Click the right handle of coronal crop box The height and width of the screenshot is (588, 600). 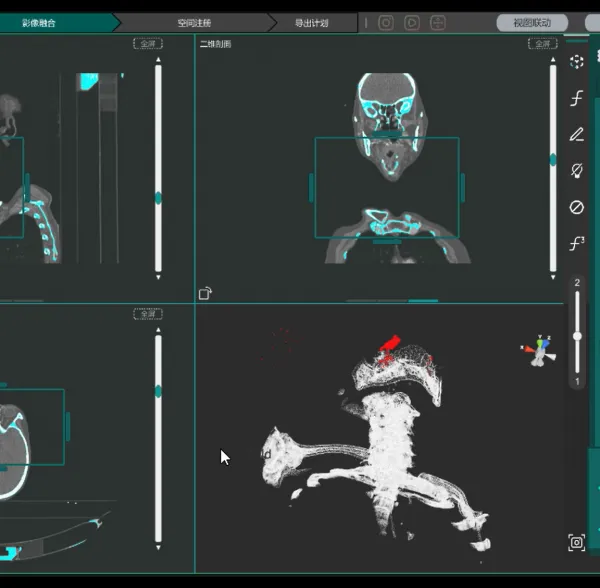pos(463,188)
